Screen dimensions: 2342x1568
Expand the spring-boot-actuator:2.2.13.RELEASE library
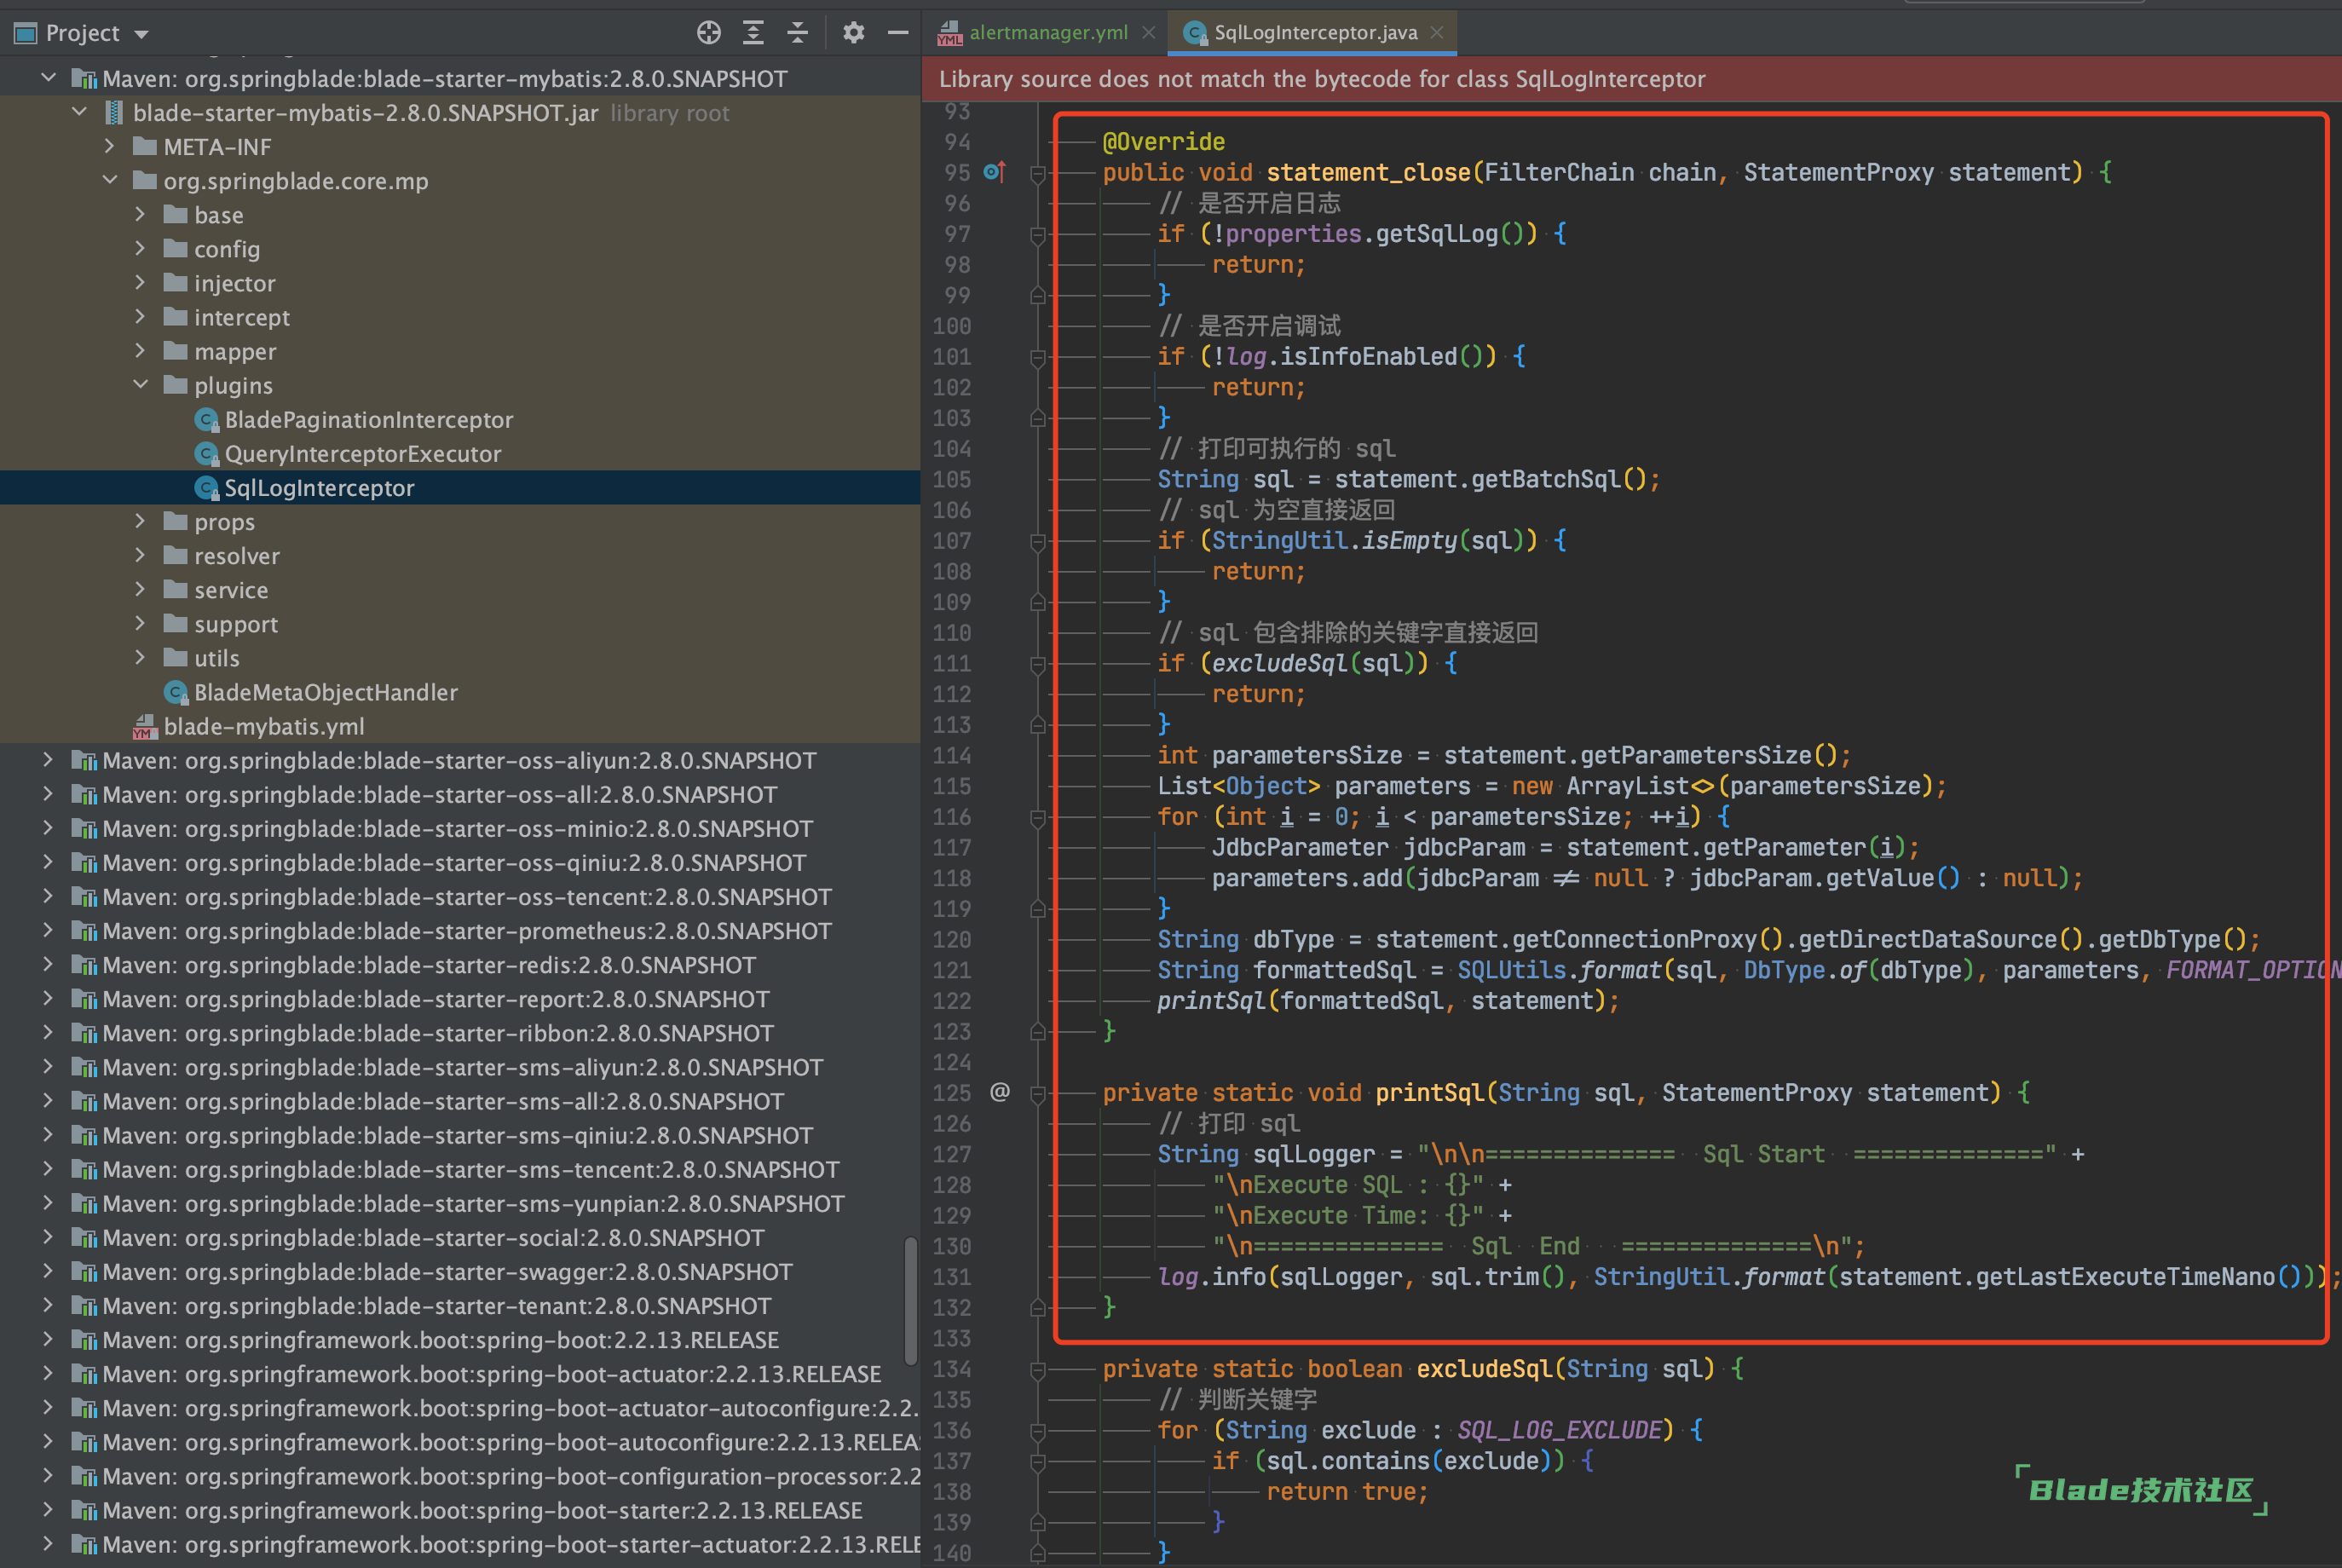[x=48, y=1373]
